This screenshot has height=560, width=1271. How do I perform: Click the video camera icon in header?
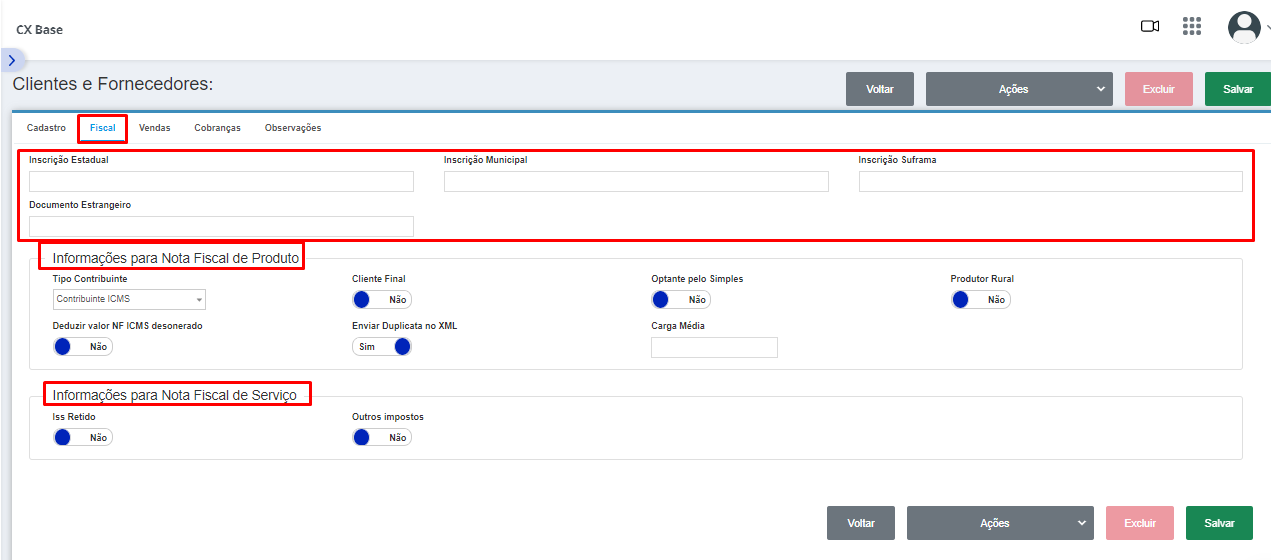[1150, 27]
